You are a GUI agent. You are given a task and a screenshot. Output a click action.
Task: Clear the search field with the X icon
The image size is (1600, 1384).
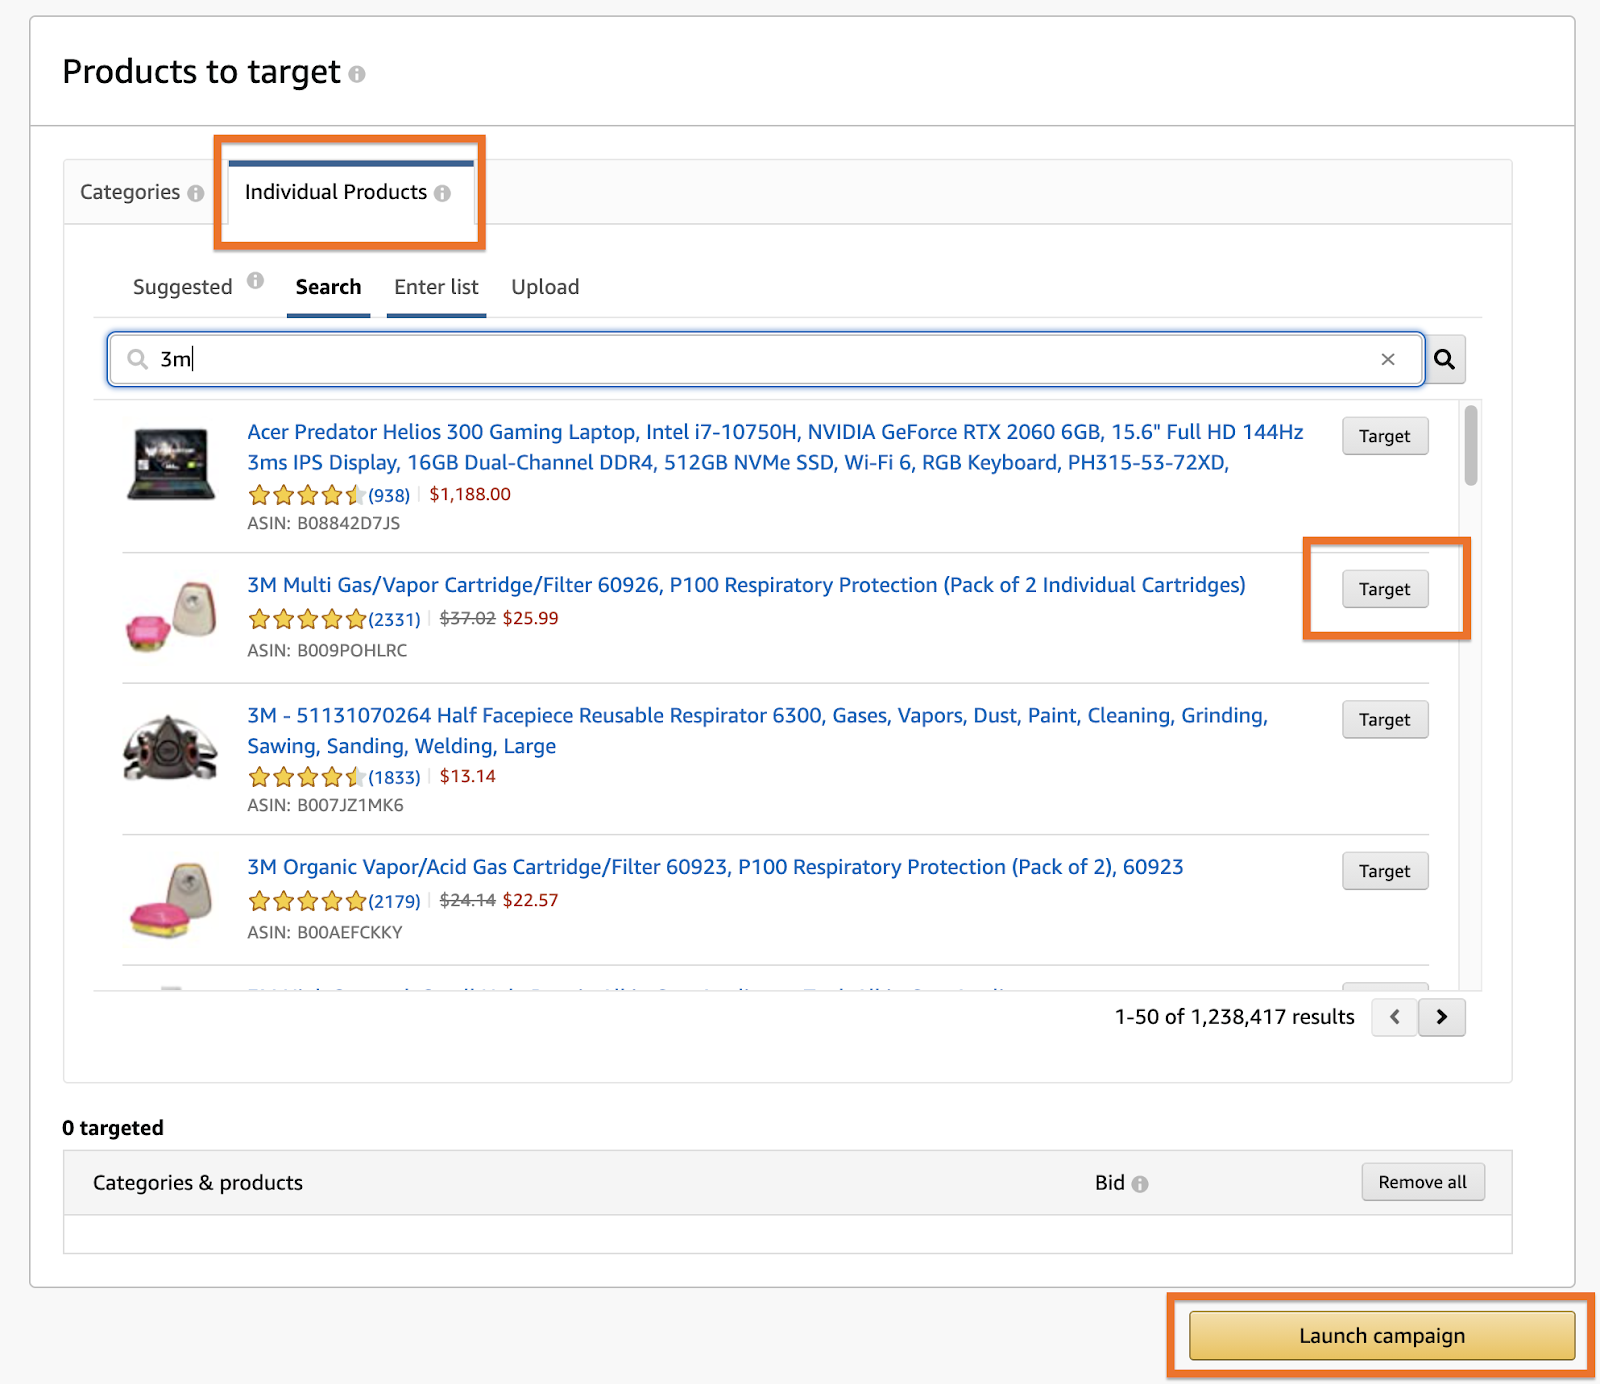tap(1388, 359)
